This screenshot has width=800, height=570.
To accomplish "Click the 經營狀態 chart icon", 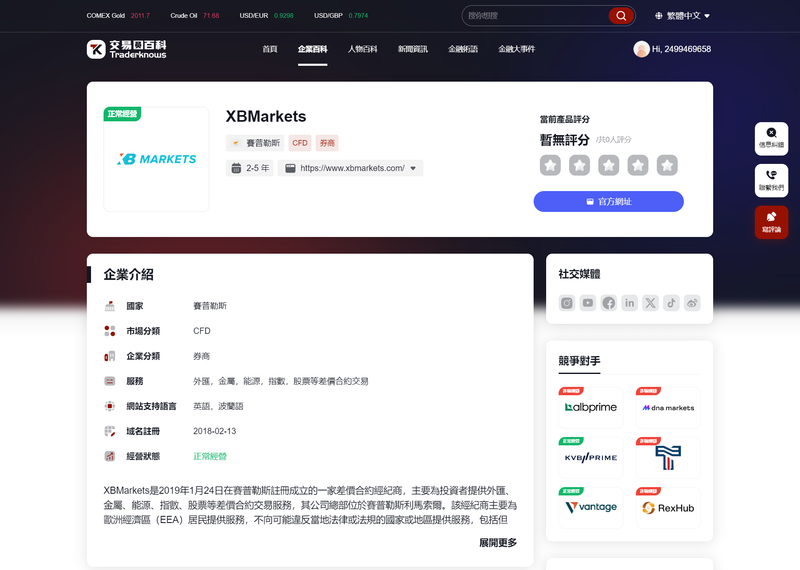I will 110,456.
